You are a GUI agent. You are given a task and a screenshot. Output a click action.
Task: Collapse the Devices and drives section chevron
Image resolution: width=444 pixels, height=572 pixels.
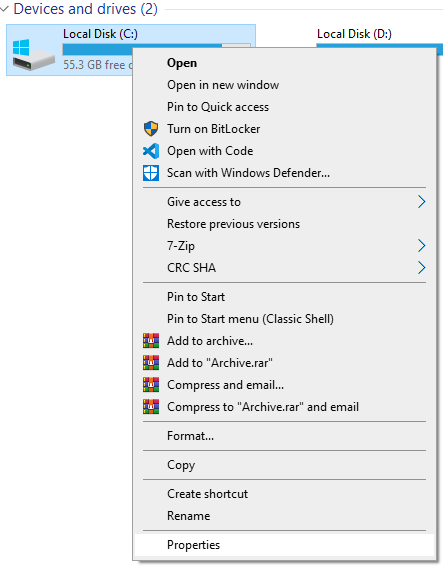click(4, 9)
